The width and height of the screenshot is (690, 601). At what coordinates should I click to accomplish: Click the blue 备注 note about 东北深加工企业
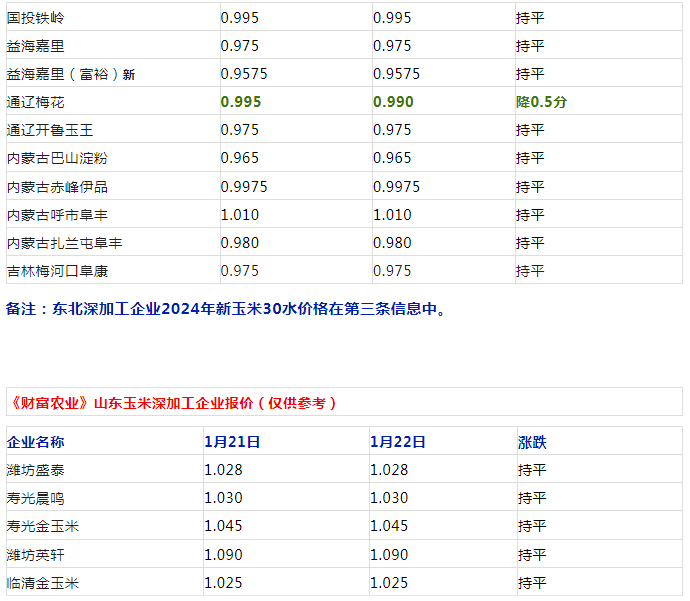226,309
